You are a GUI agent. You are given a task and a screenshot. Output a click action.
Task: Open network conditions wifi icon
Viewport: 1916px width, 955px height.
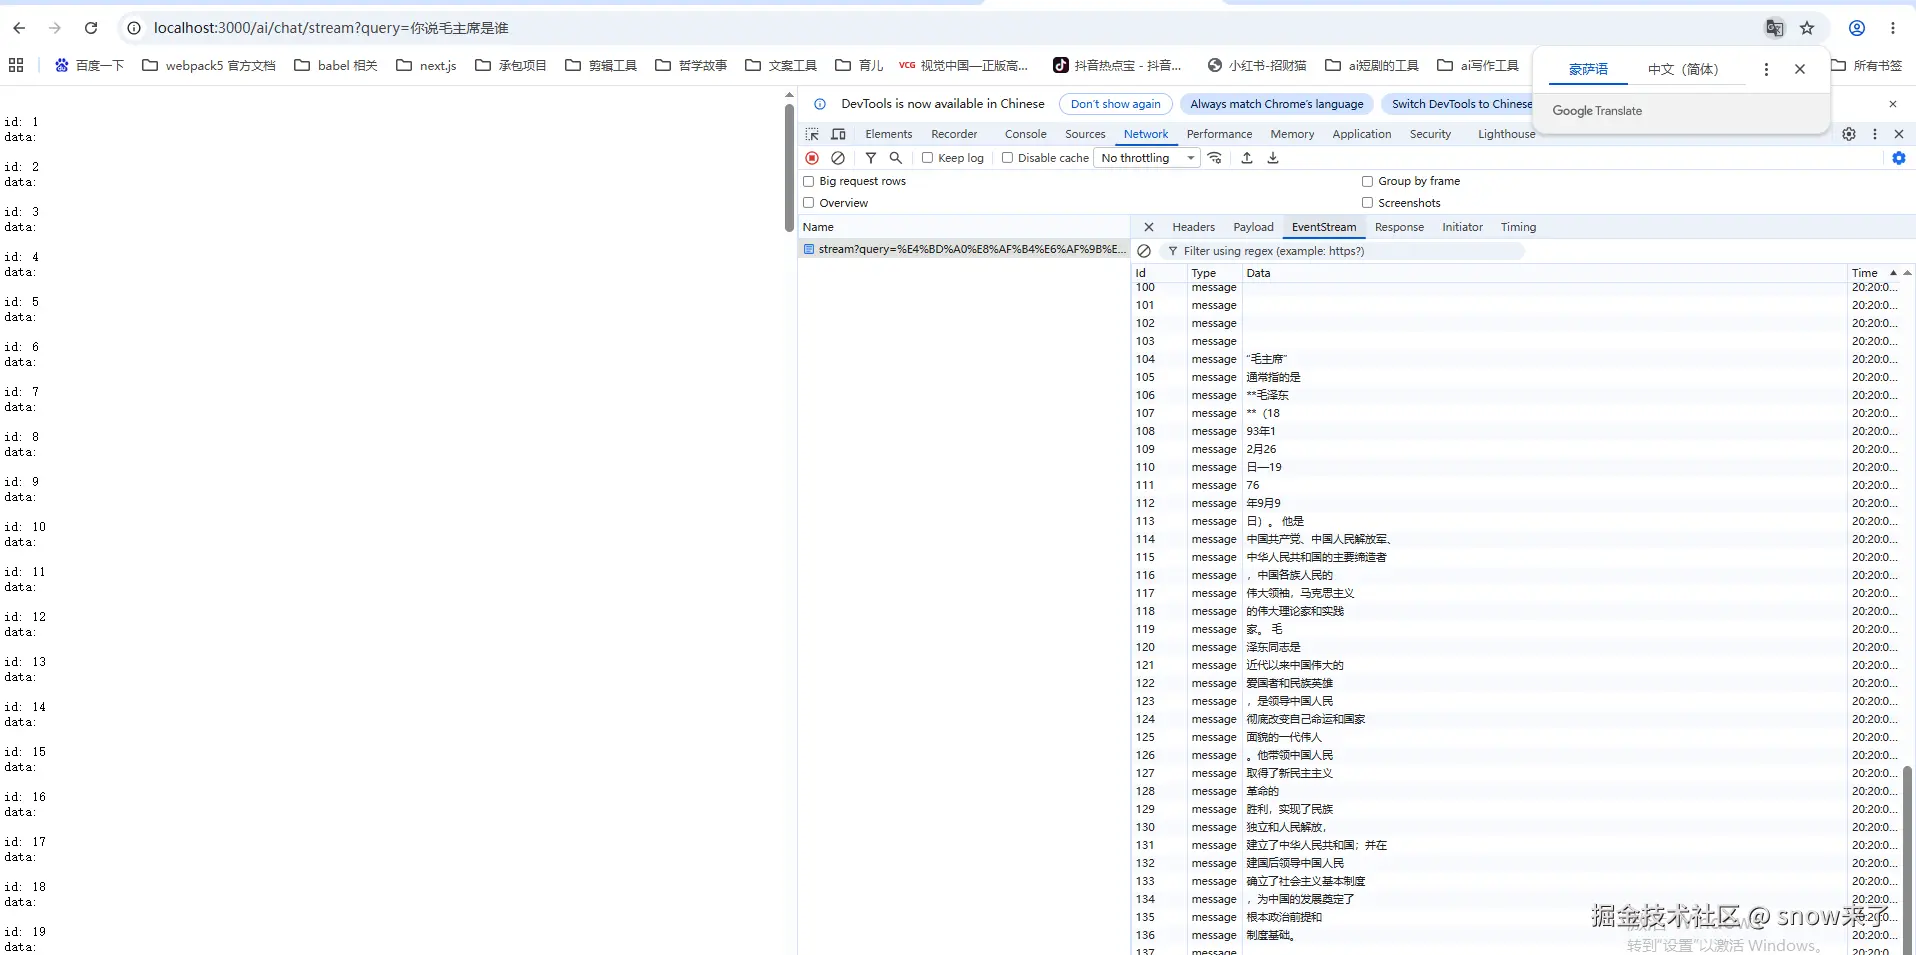point(1215,158)
